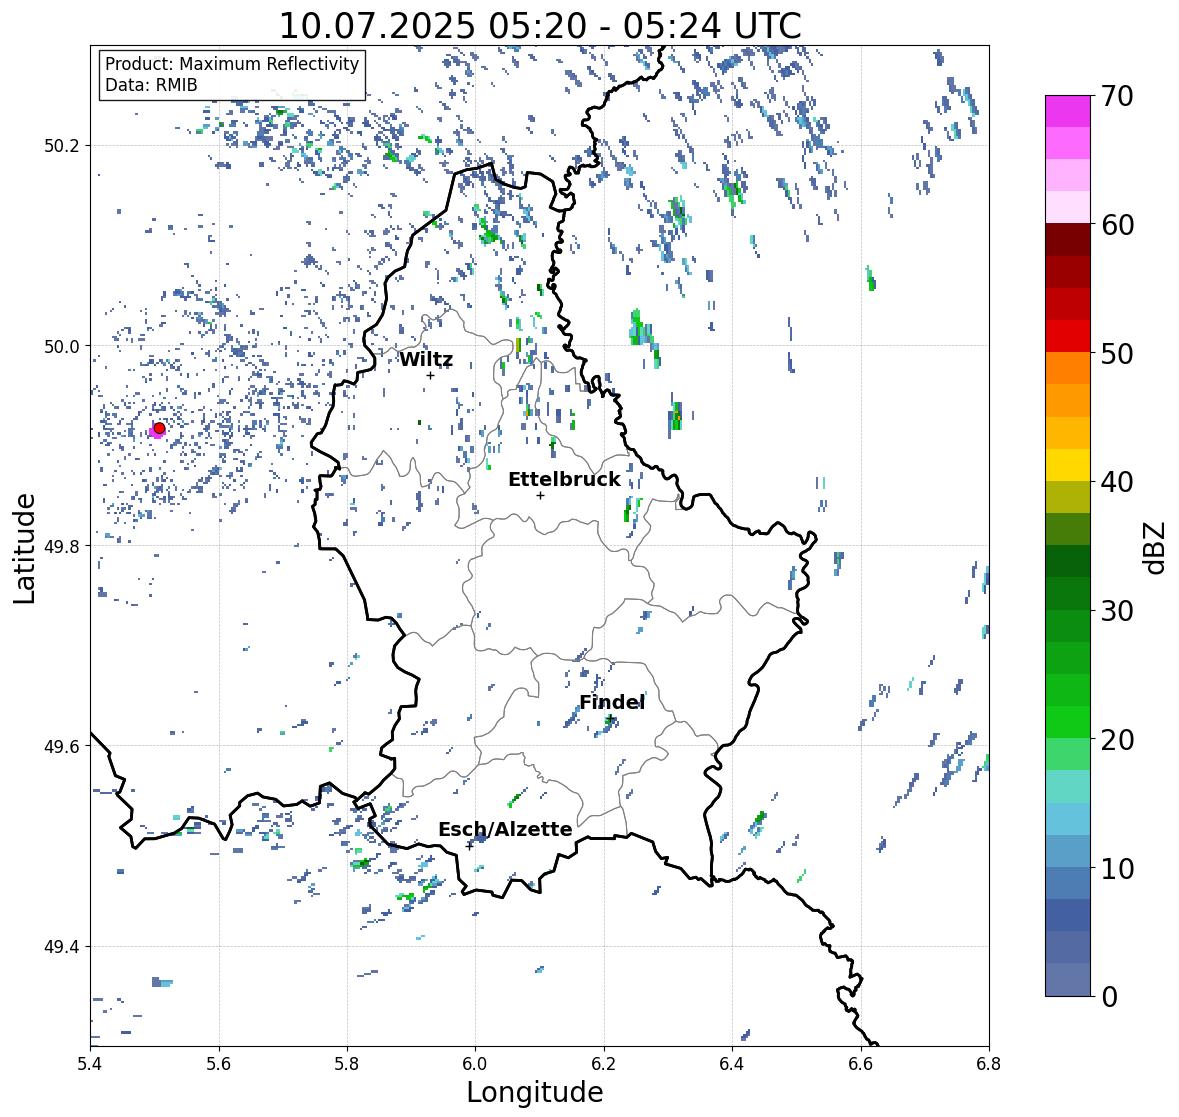The height and width of the screenshot is (1117, 1179).
Task: Click the 'Data: RMIB' legend text
Action: click(x=151, y=85)
